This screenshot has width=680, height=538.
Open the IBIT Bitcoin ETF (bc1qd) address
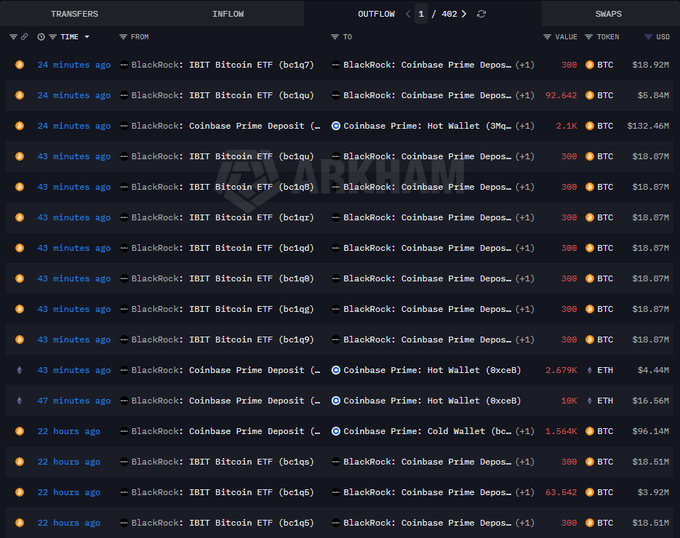click(251, 248)
